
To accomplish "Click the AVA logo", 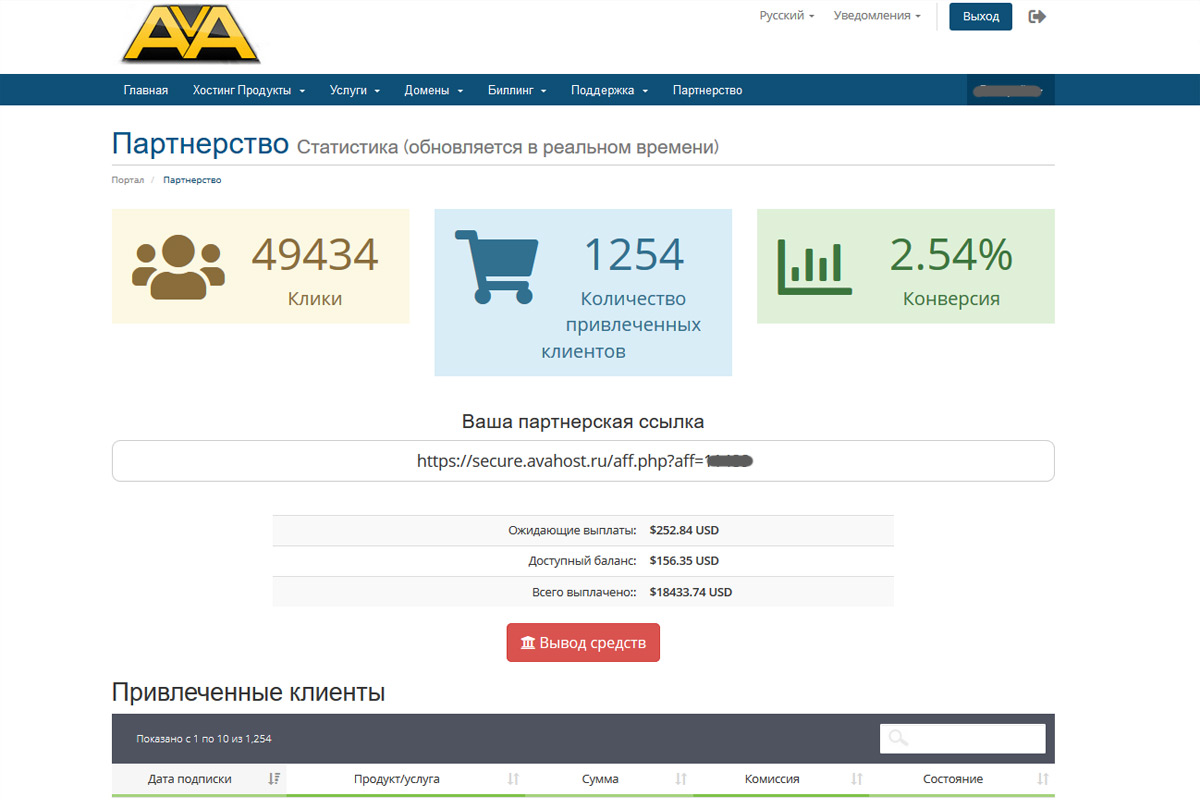I will [x=191, y=34].
